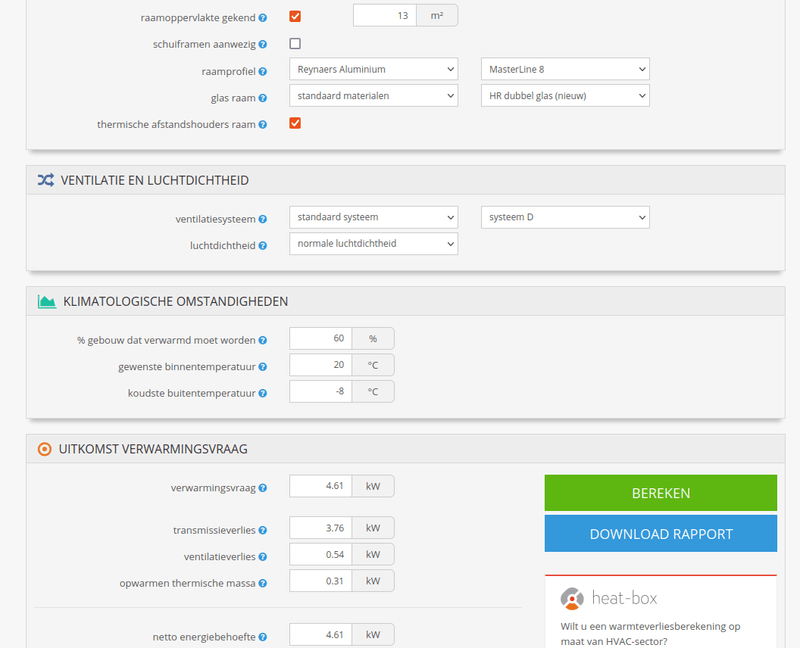
Task: Click the chart icon beside KLIMATOLOGISCHE OMSTANDIGHEDEN
Action: pos(45,300)
